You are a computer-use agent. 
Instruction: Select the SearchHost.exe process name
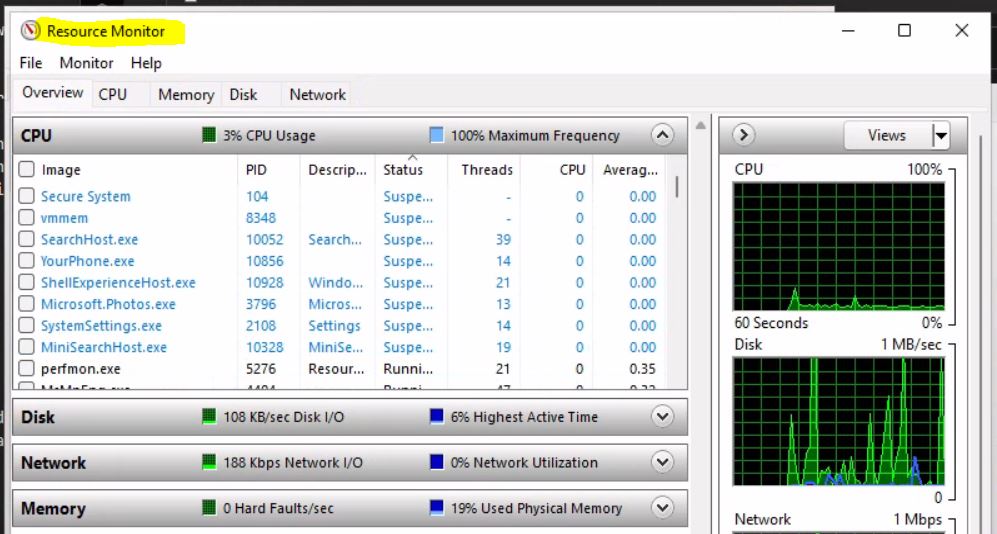pos(89,240)
